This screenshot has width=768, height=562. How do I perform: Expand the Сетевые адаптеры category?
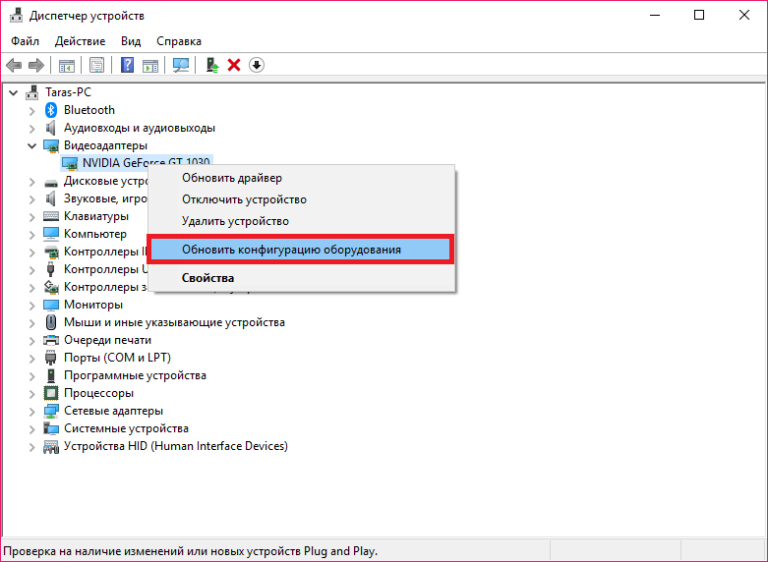32,411
